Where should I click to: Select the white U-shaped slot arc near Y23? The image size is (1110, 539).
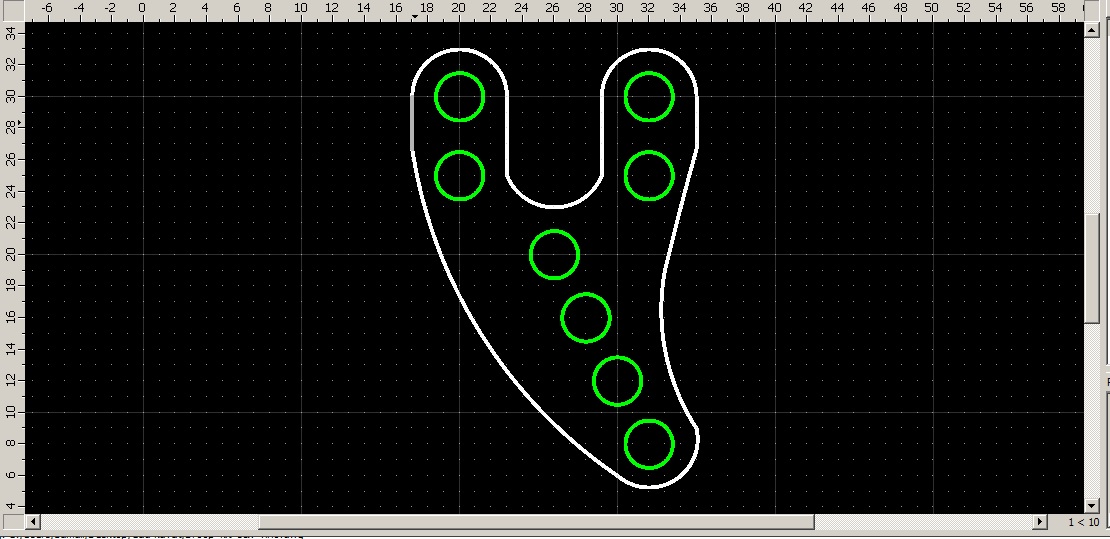554,206
